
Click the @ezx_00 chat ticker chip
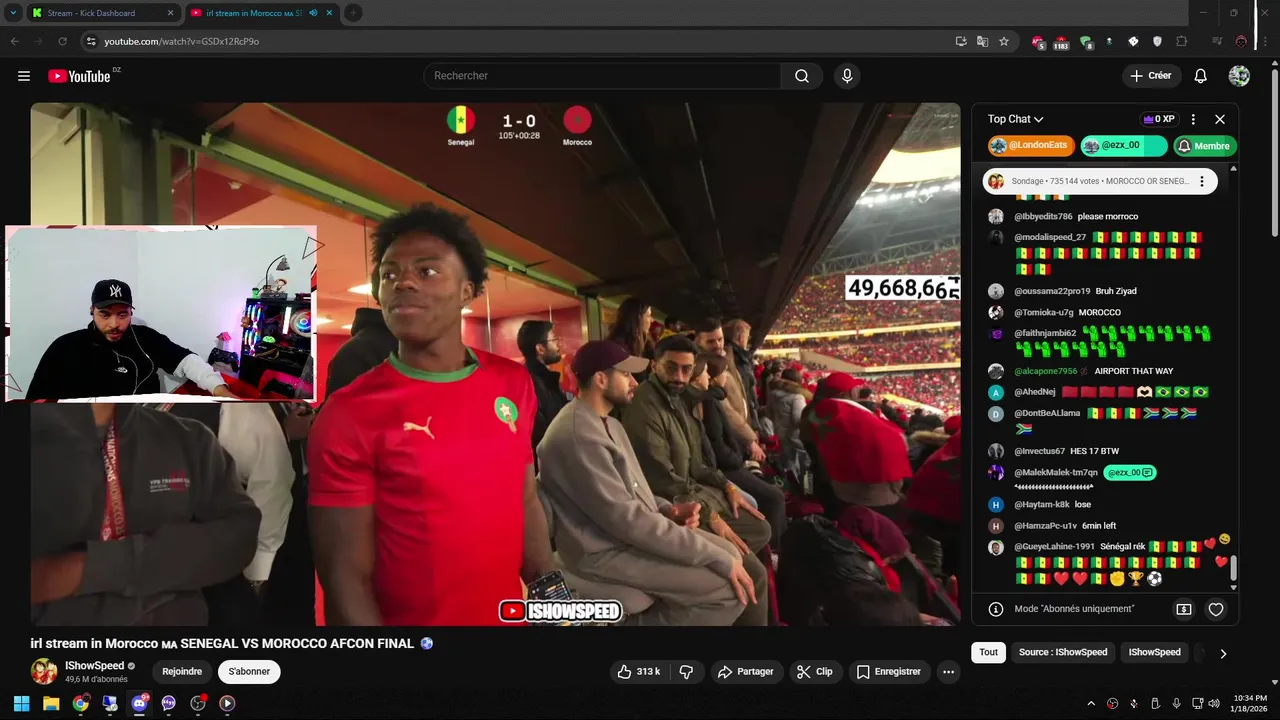point(1123,146)
